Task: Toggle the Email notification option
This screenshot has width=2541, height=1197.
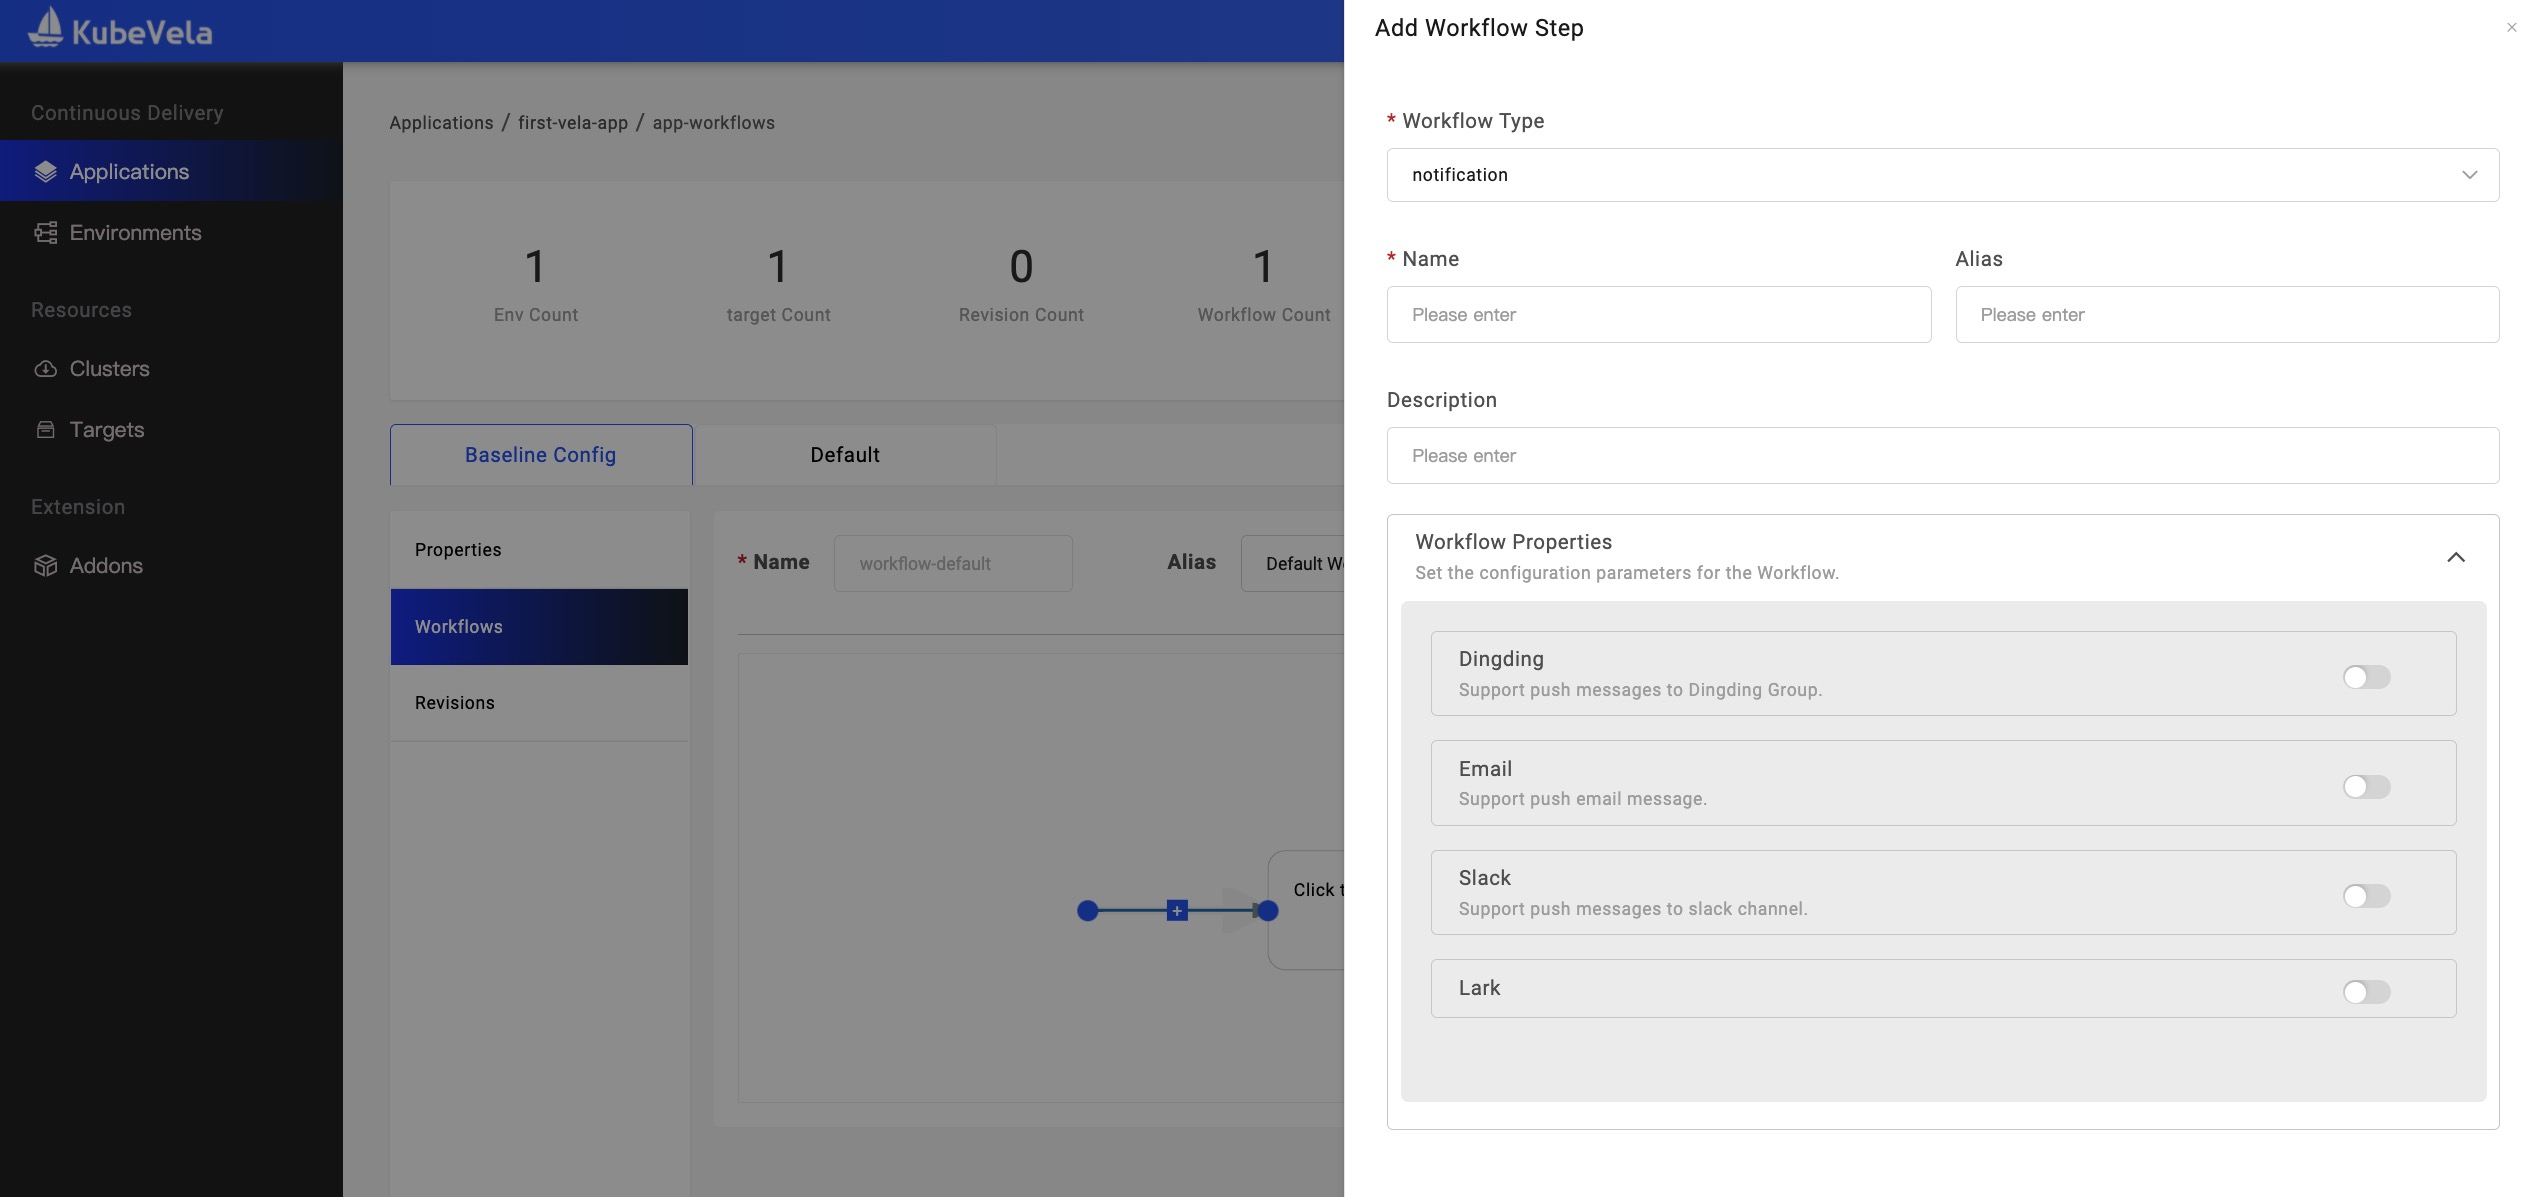Action: [x=2364, y=786]
